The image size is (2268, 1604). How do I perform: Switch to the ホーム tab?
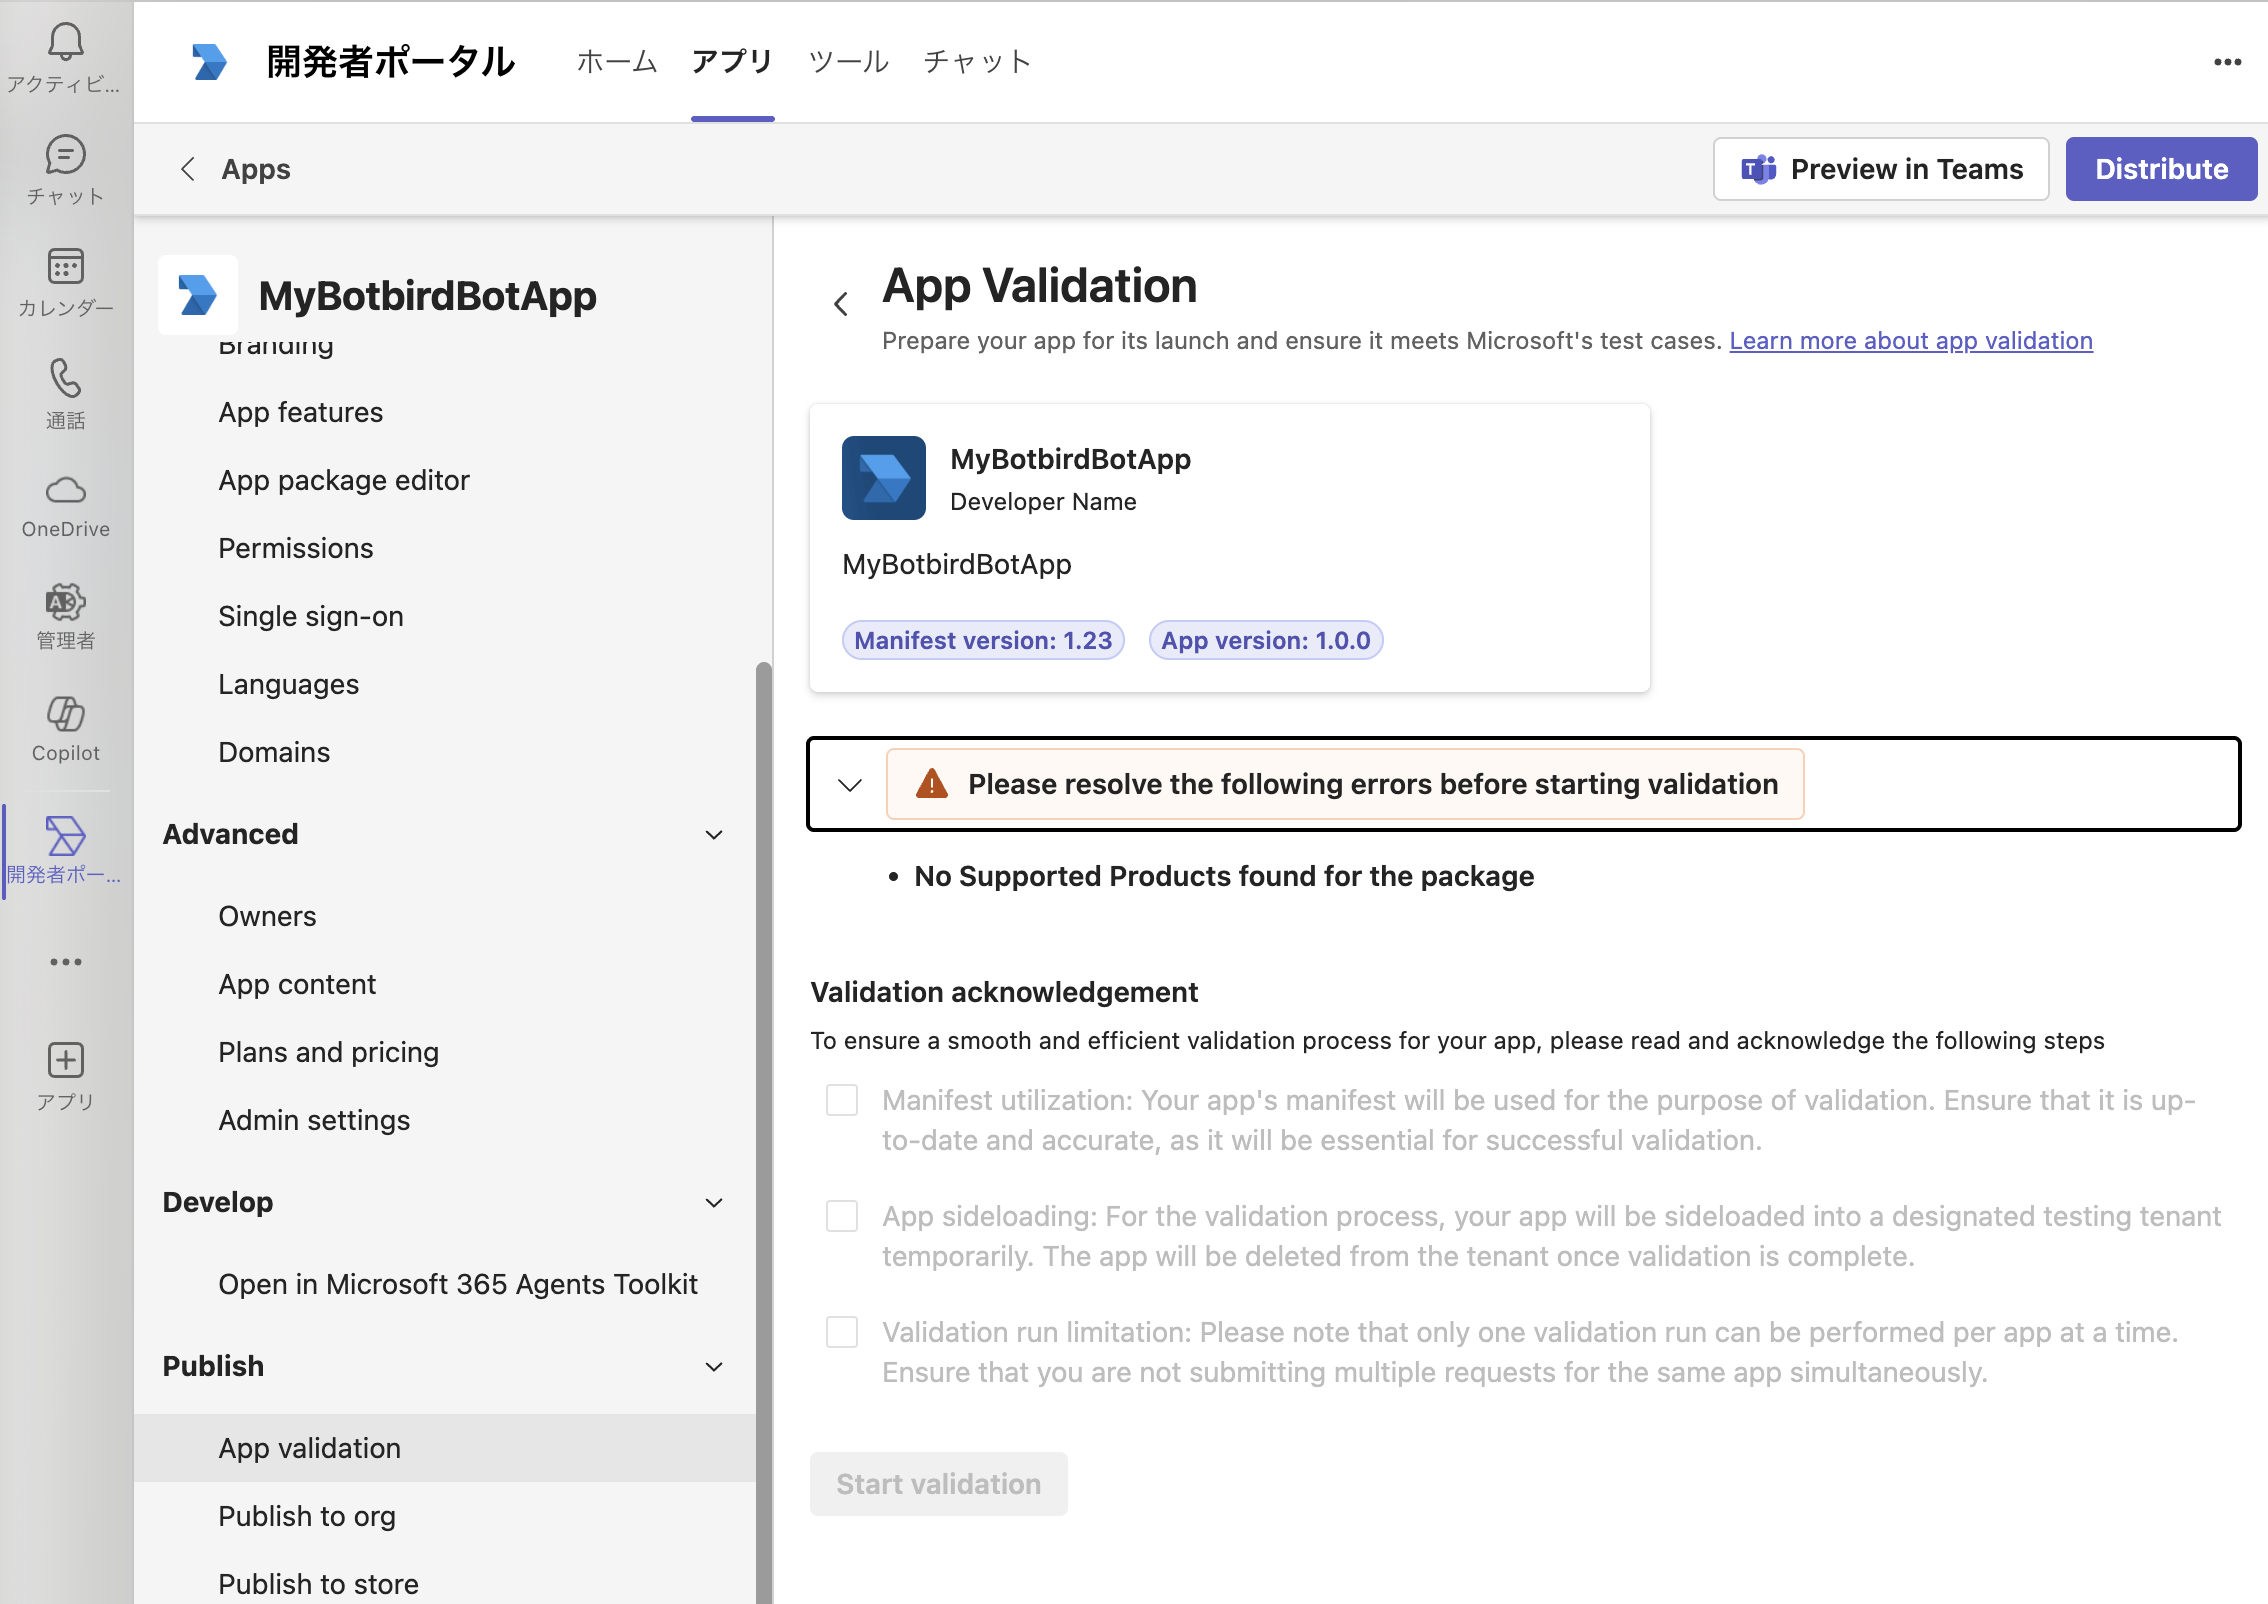tap(617, 62)
